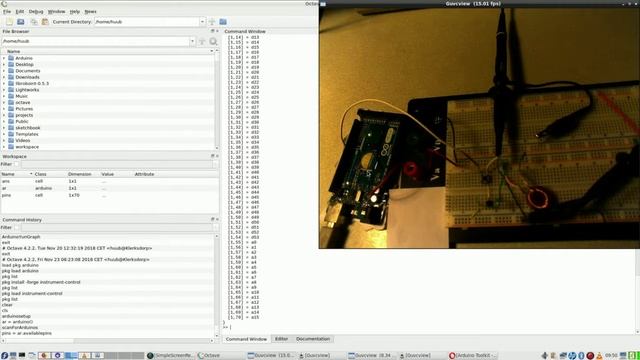640x360 pixels.
Task: Expand the workspace folder
Action: coord(4,147)
